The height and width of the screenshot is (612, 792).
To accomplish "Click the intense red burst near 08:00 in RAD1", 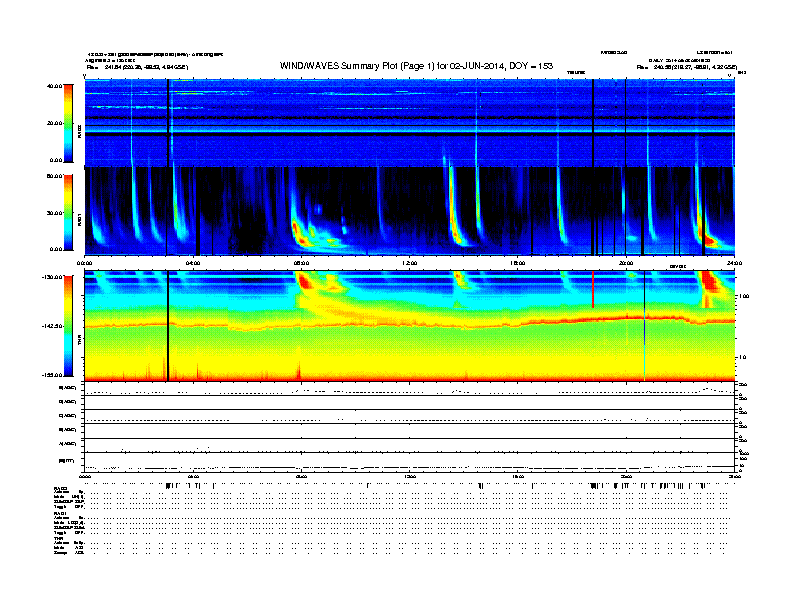I will click(x=299, y=235).
